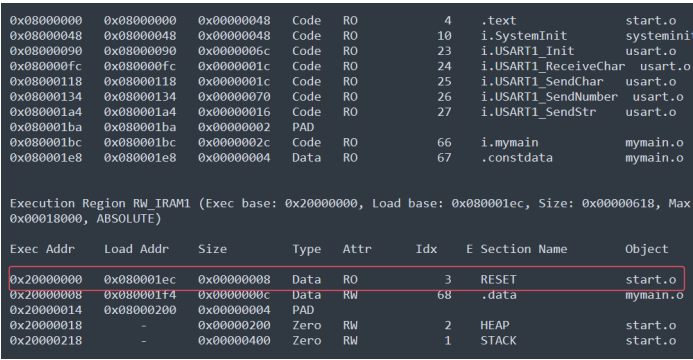Select the .text section name
This screenshot has height=360, width=693.
pyautogui.click(x=499, y=21)
